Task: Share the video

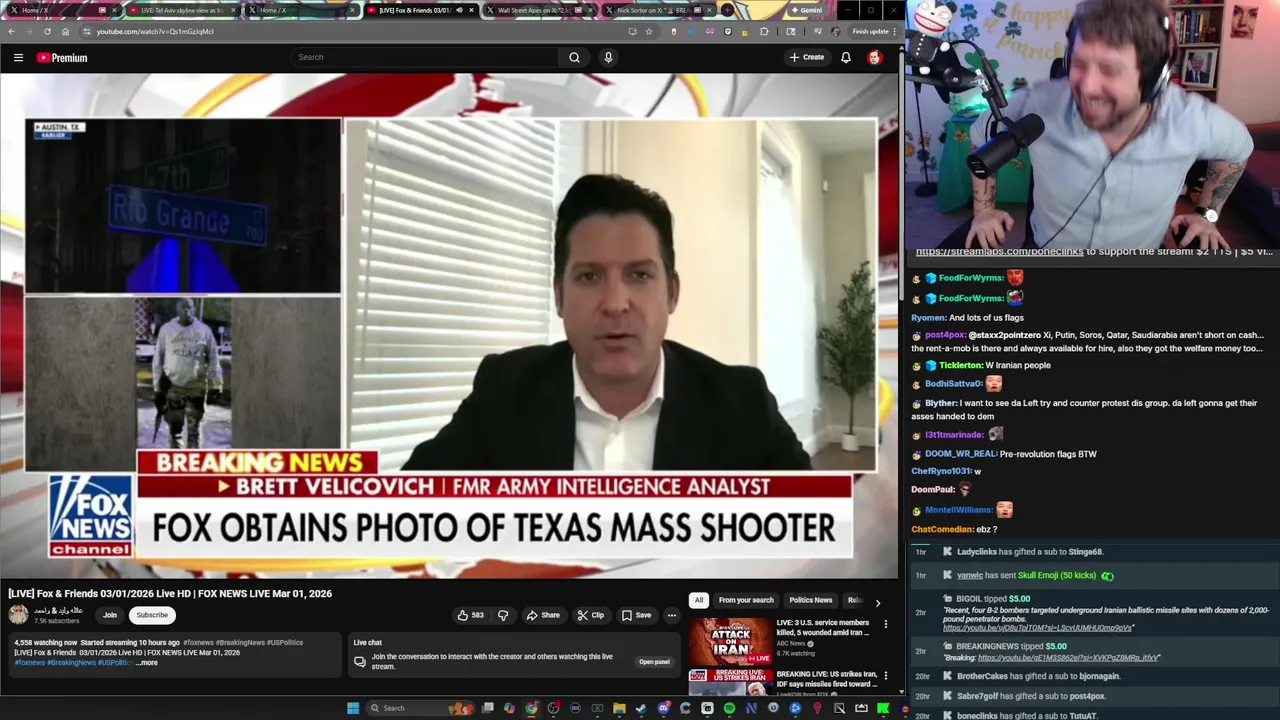Action: pos(543,615)
